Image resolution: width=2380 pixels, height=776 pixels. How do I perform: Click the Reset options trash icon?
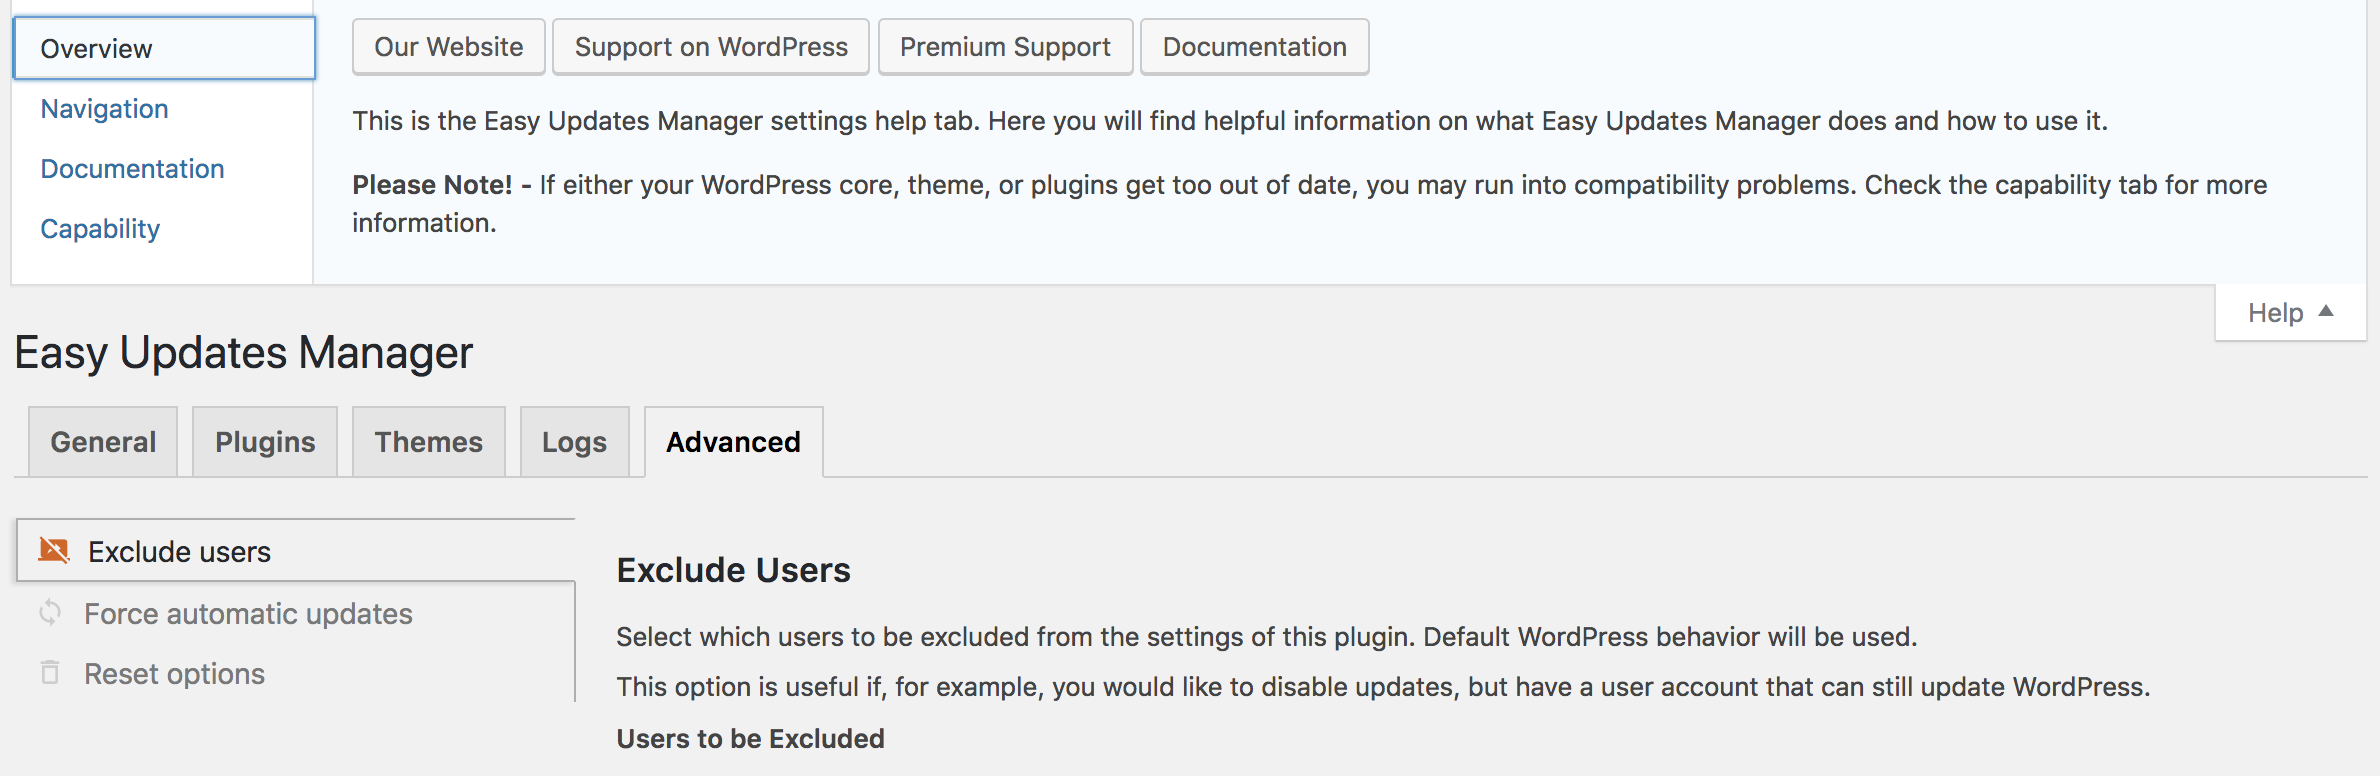pos(50,672)
